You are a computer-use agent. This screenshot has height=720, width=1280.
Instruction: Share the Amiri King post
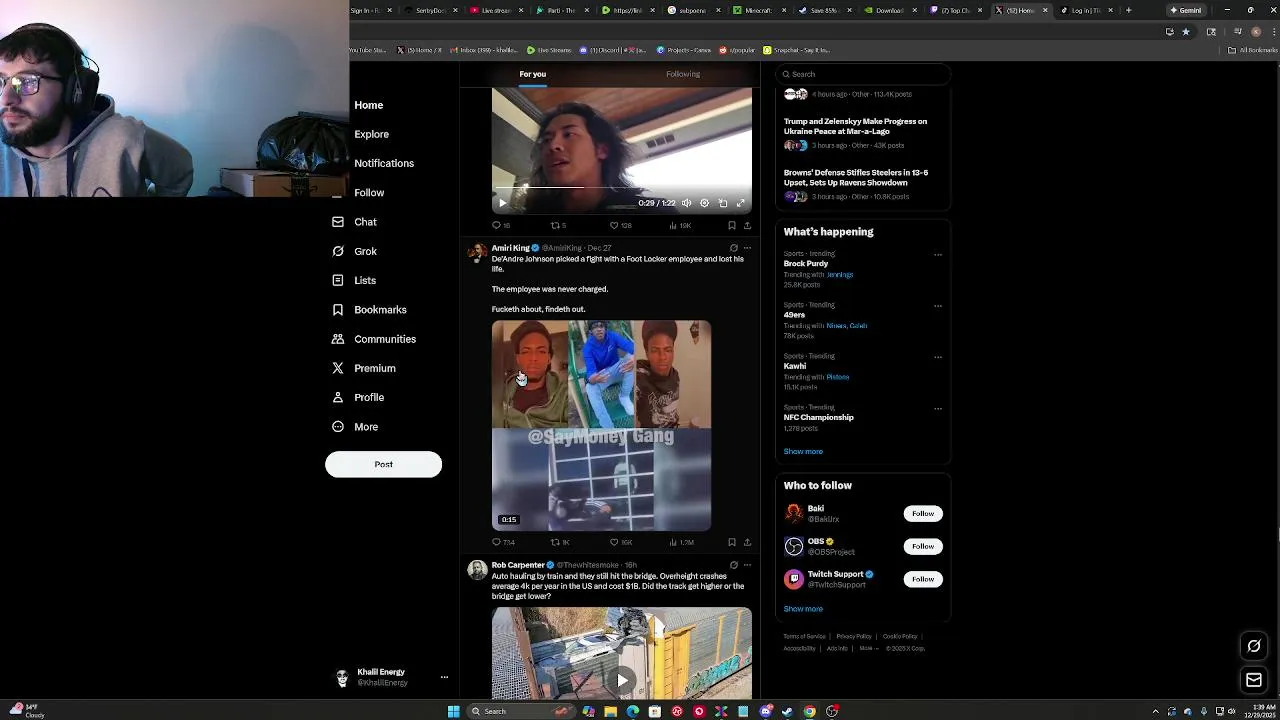pos(747,542)
